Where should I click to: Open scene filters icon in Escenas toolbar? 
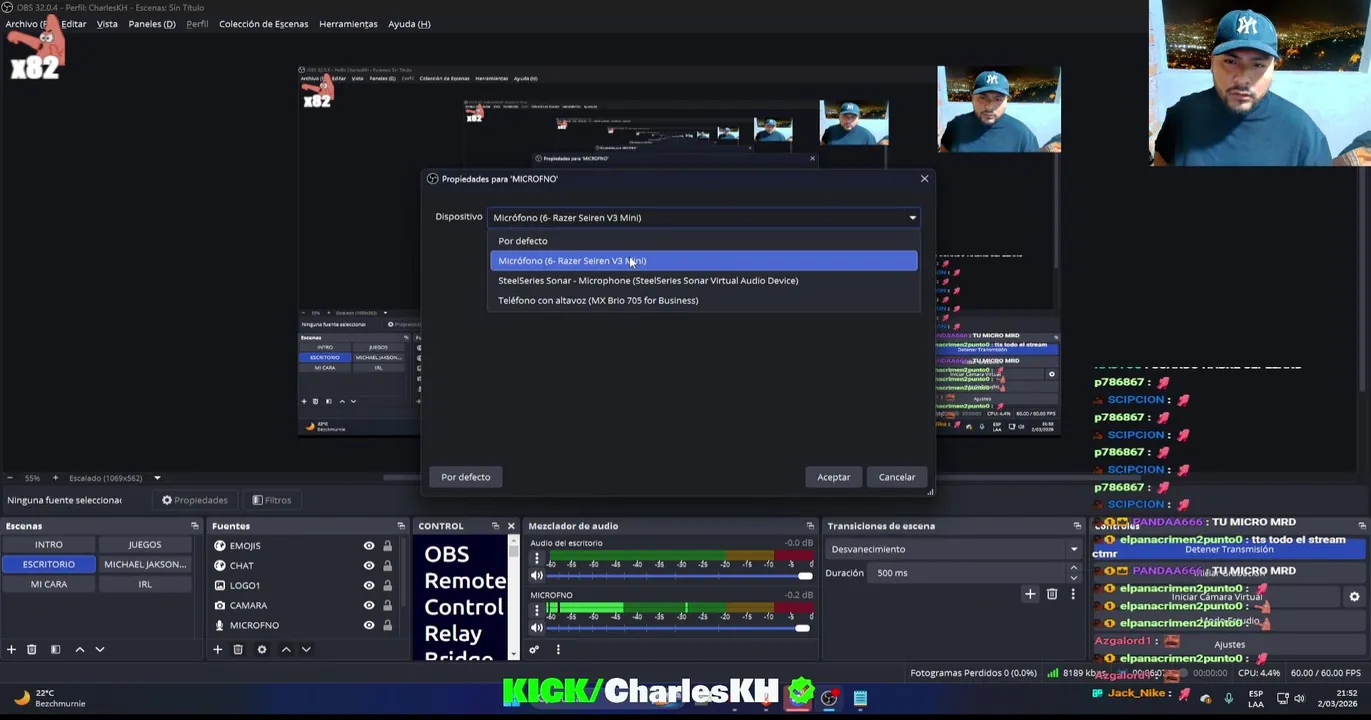pyautogui.click(x=56, y=649)
